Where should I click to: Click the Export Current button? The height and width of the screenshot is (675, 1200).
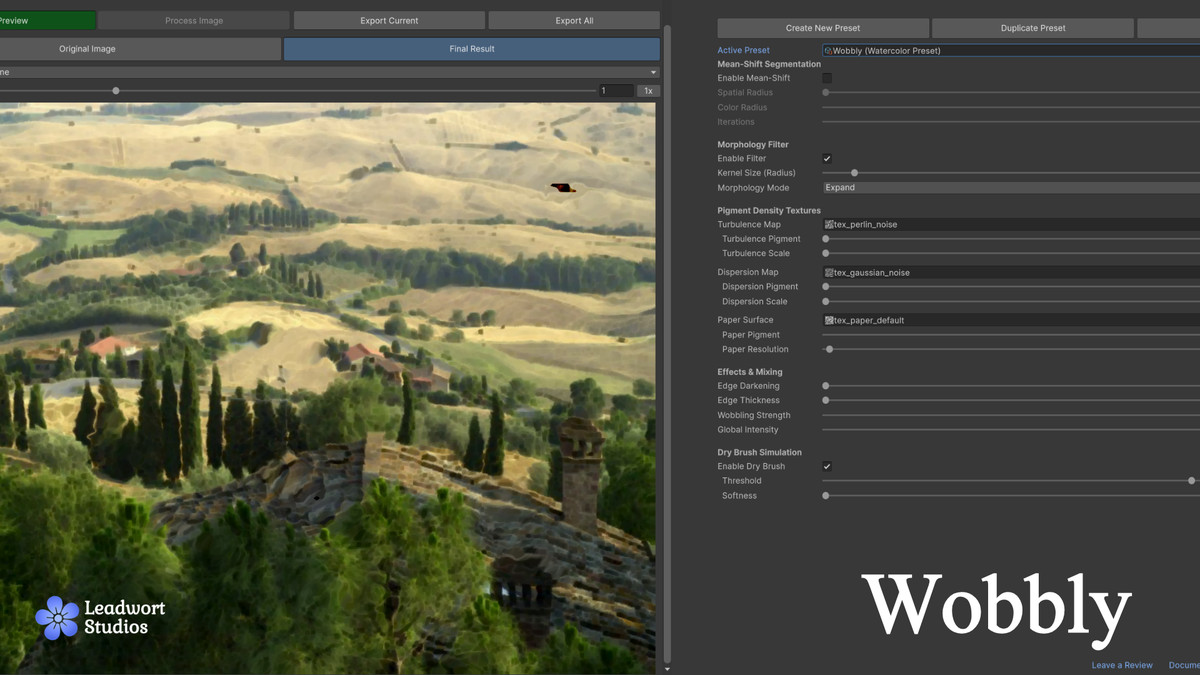click(x=389, y=20)
